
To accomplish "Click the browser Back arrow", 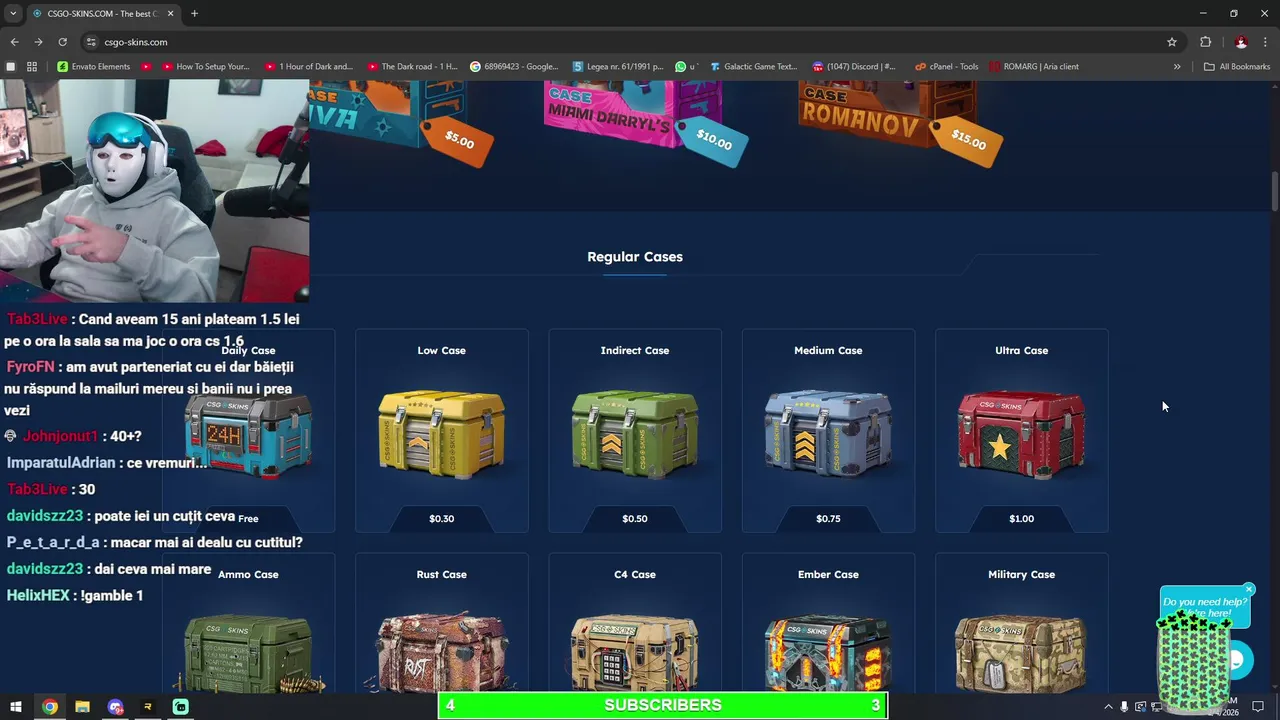I will 14,42.
